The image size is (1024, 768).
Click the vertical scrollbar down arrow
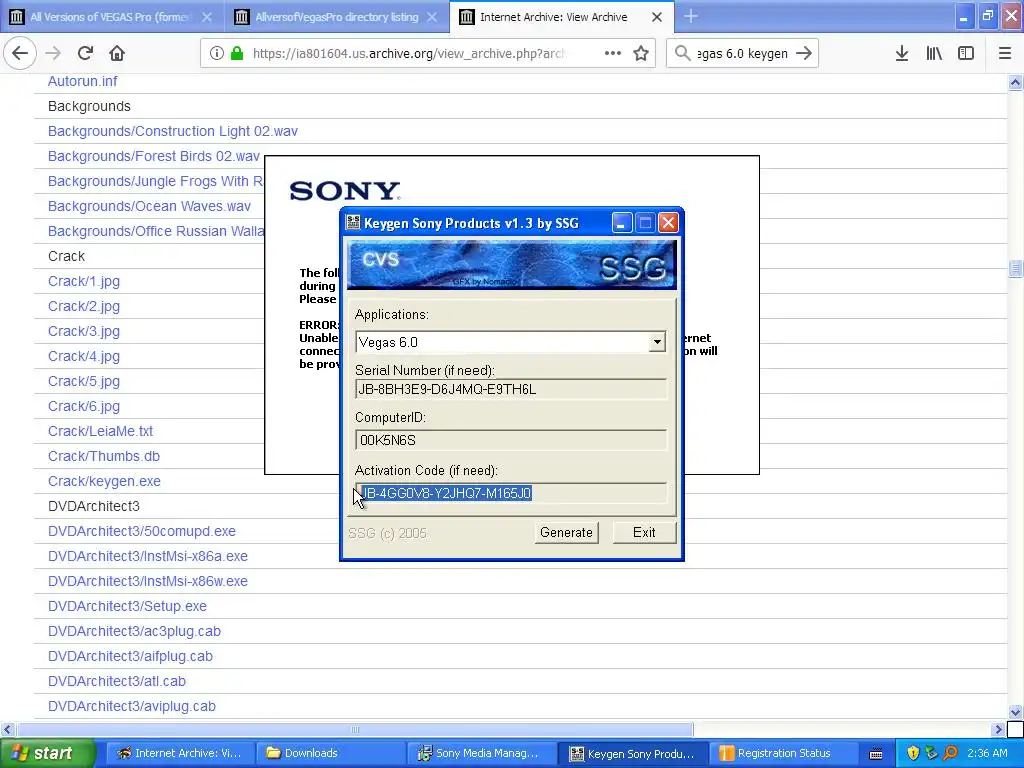[x=1015, y=712]
